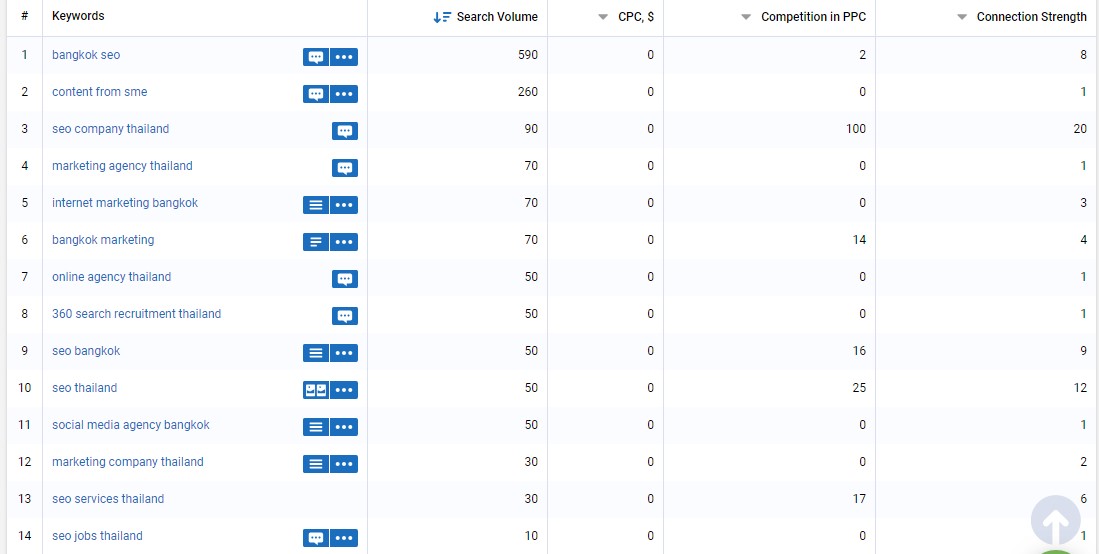Viewport: 1099px width, 554px height.
Task: Open the three-dots menu for bangkok marketing
Action: tap(343, 242)
